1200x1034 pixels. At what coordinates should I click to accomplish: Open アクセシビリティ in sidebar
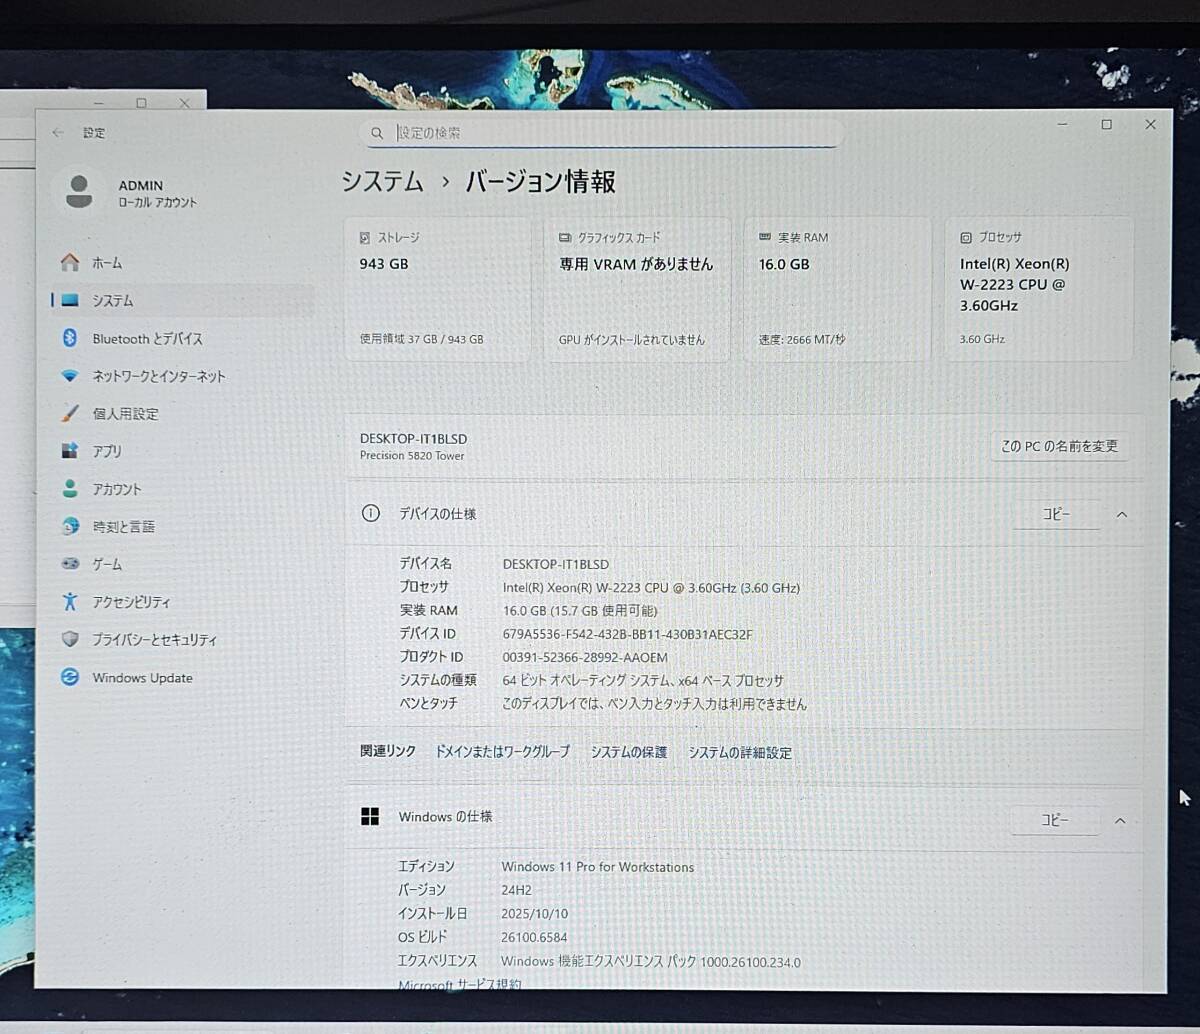coord(183,602)
